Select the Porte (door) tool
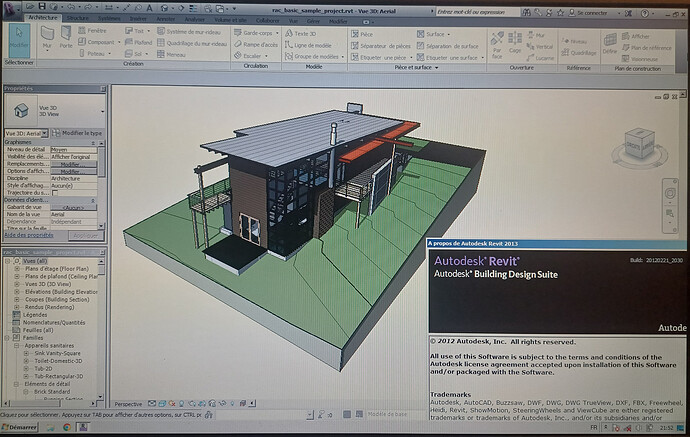Screen dimensions: 690x437 (66, 38)
